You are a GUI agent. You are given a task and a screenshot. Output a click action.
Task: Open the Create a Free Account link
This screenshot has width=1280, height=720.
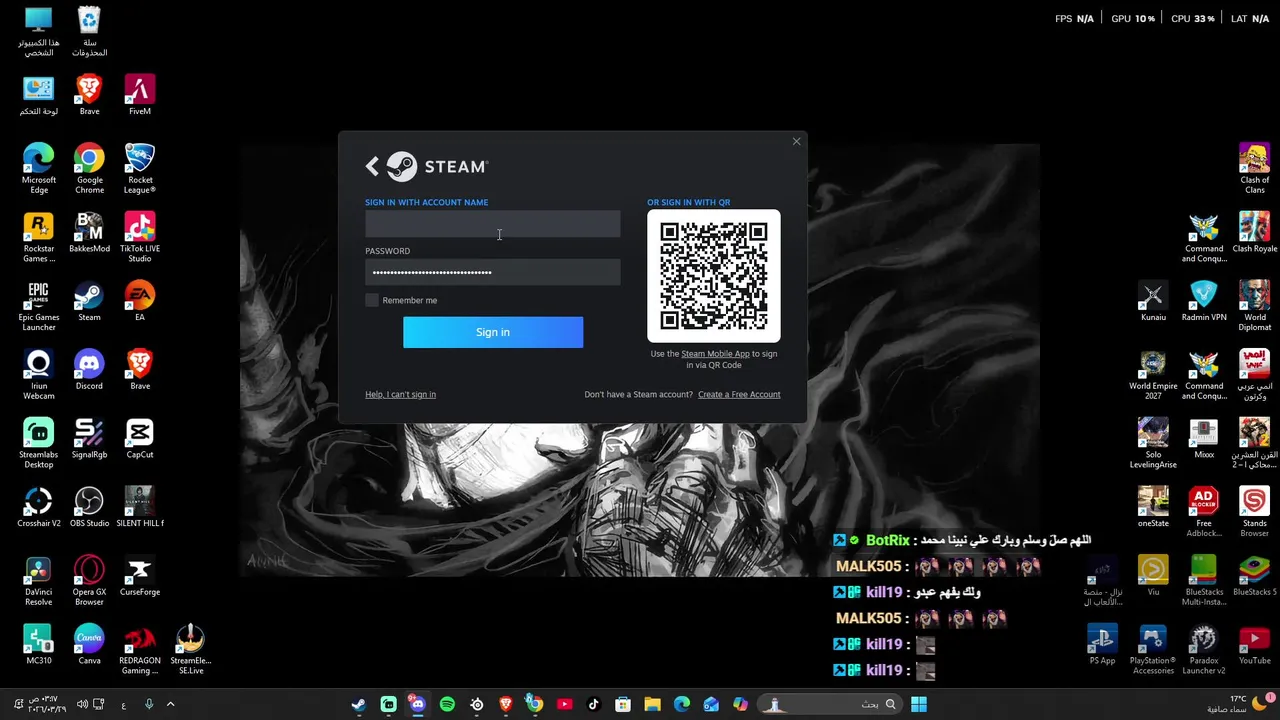coord(739,394)
